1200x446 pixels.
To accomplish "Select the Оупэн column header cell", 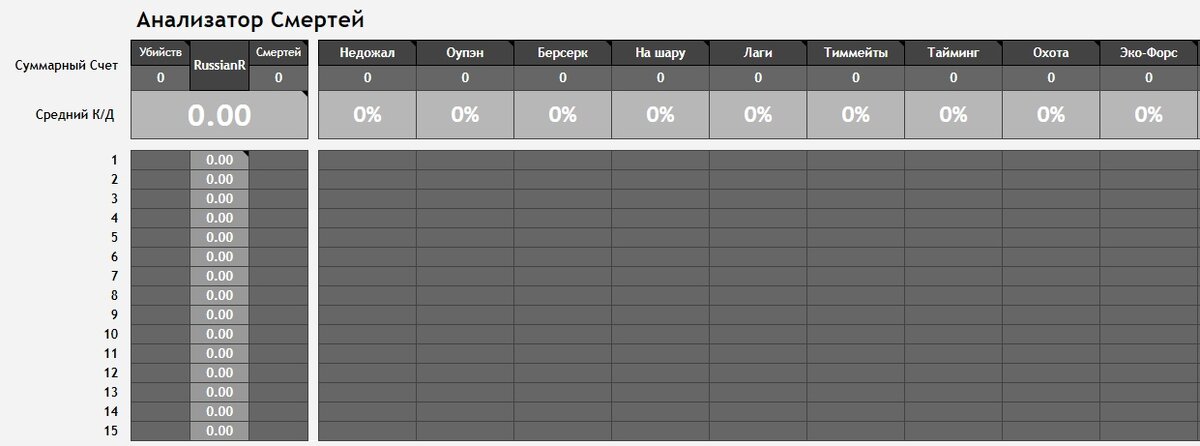I will point(465,53).
